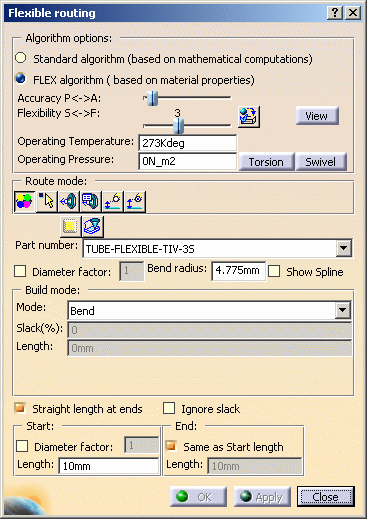
Task: Click the material settings icon beside View
Action: pos(249,117)
